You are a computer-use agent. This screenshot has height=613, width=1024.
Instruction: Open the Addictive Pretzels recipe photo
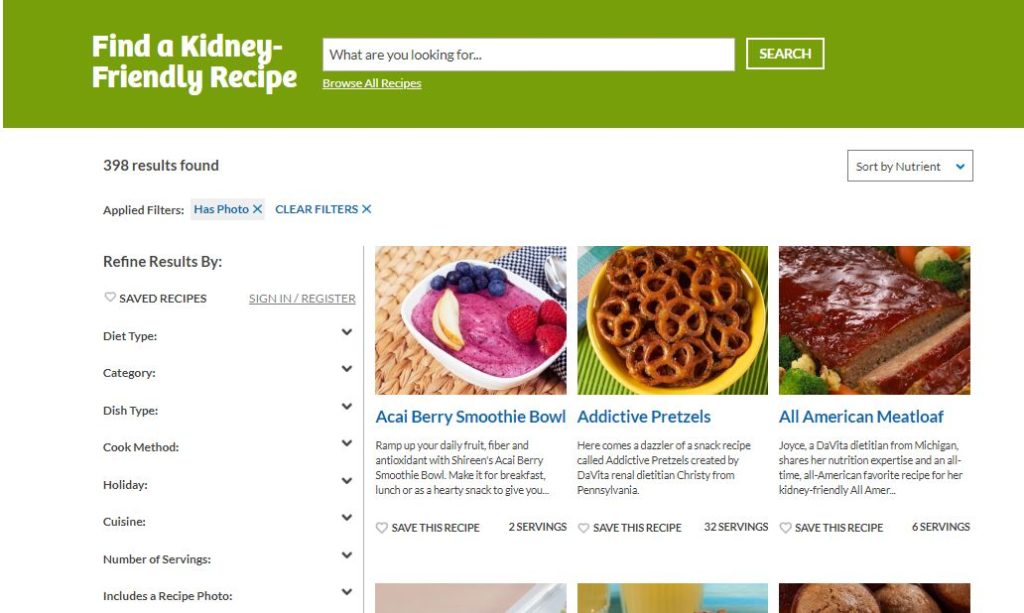pos(672,320)
